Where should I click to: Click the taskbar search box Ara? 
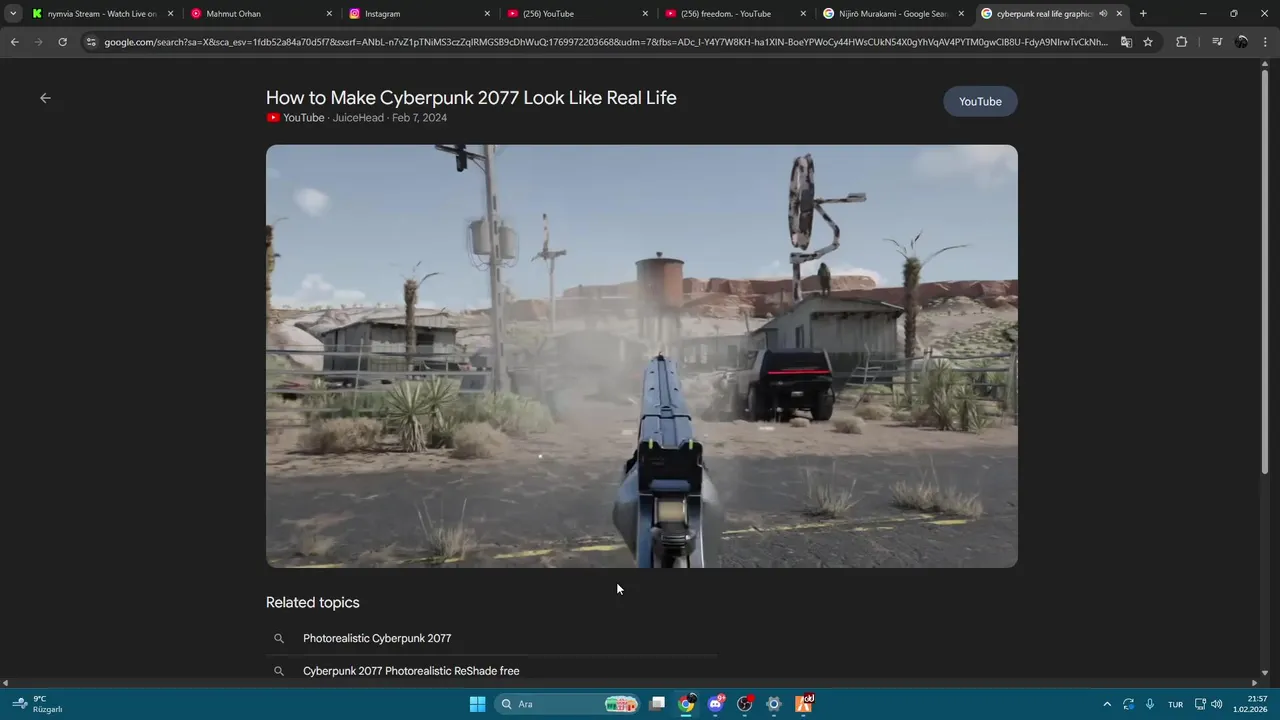click(568, 704)
